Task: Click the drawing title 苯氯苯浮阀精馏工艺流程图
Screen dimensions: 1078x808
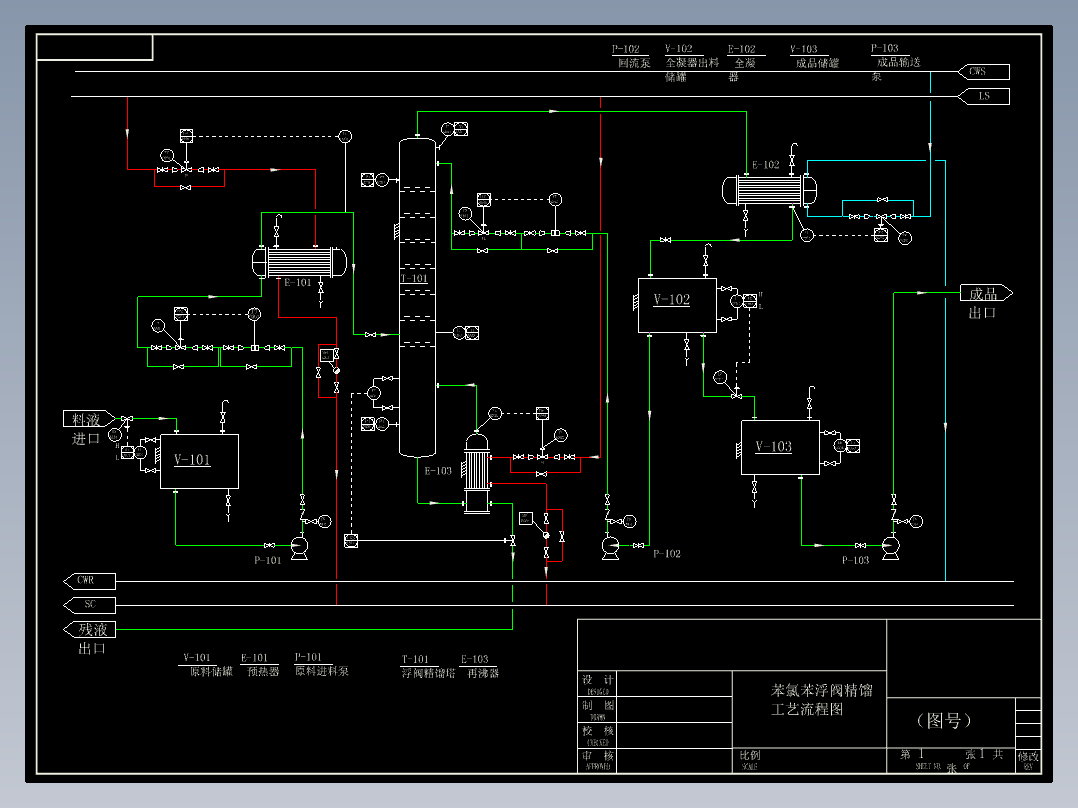Action: pyautogui.click(x=822, y=699)
